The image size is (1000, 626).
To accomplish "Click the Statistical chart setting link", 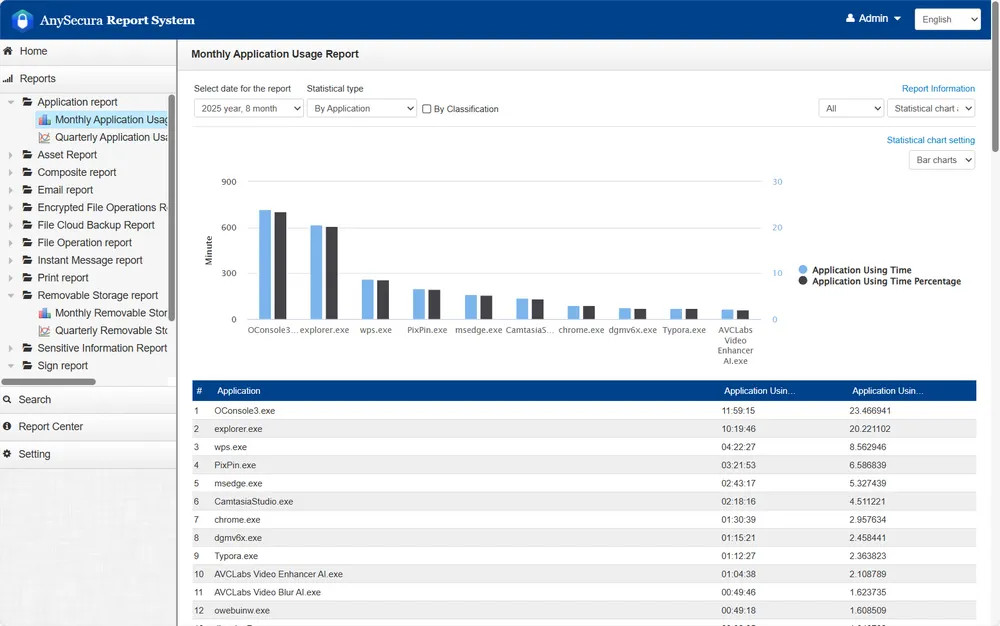I will (x=930, y=140).
